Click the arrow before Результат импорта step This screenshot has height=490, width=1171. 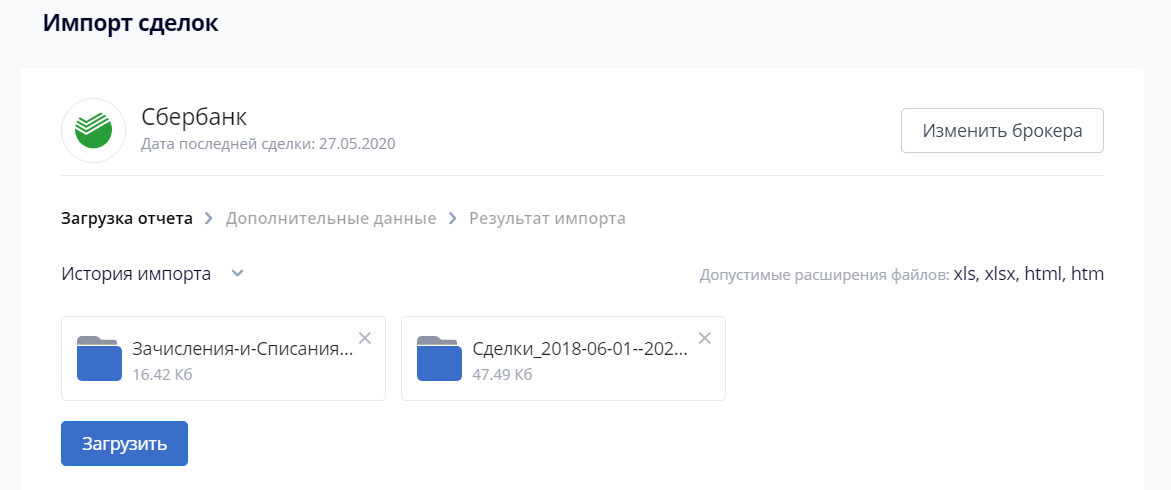tap(452, 218)
